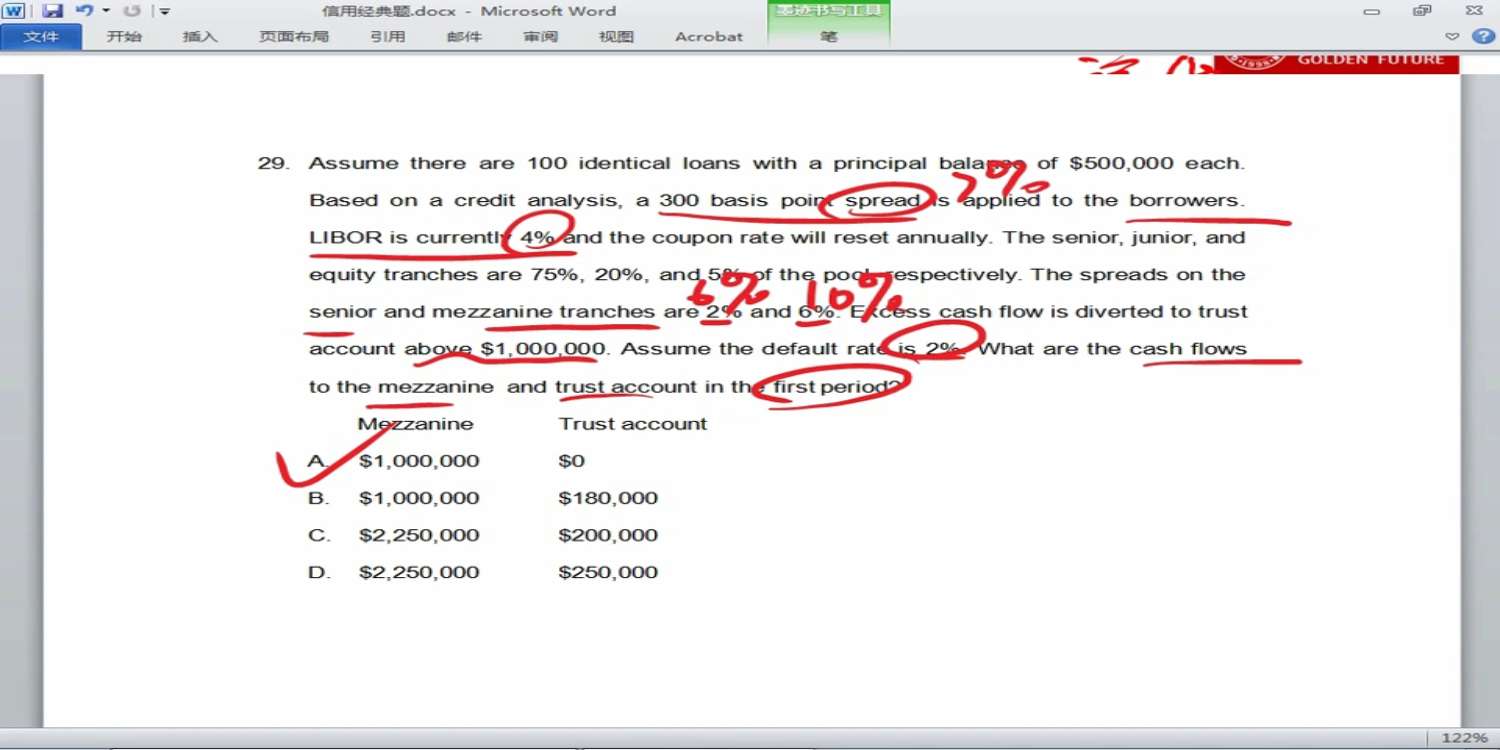Click the word 'LIBOR' in the question
Viewport: 1500px width, 750px height.
point(346,237)
